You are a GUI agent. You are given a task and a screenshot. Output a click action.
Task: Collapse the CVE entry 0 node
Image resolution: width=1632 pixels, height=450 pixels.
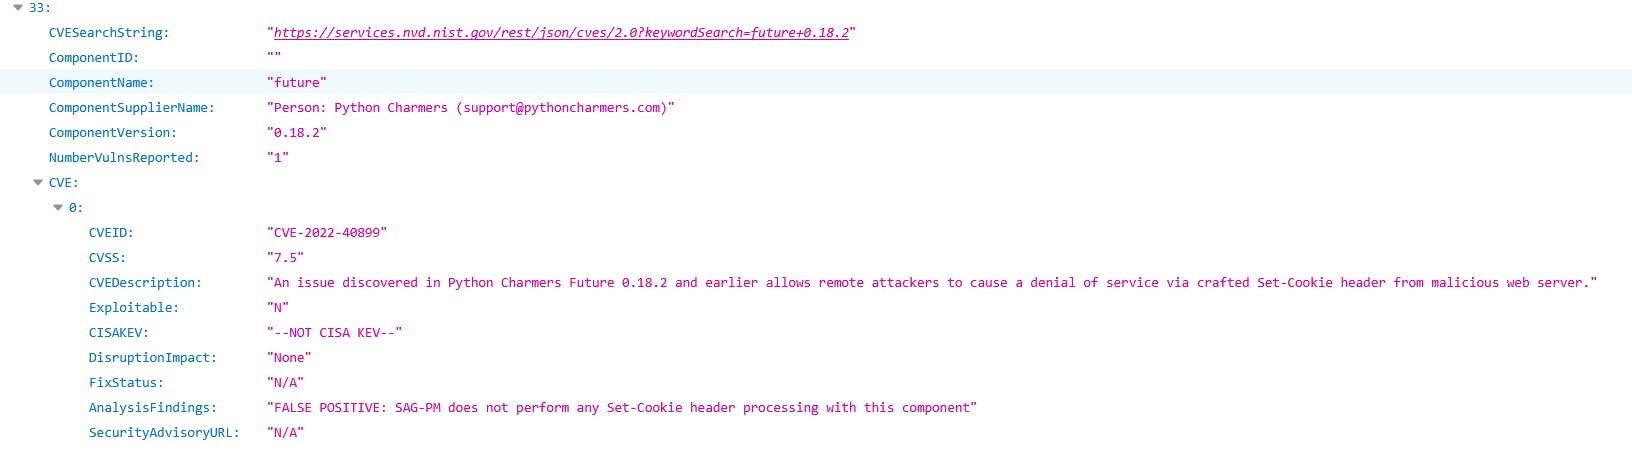click(58, 208)
